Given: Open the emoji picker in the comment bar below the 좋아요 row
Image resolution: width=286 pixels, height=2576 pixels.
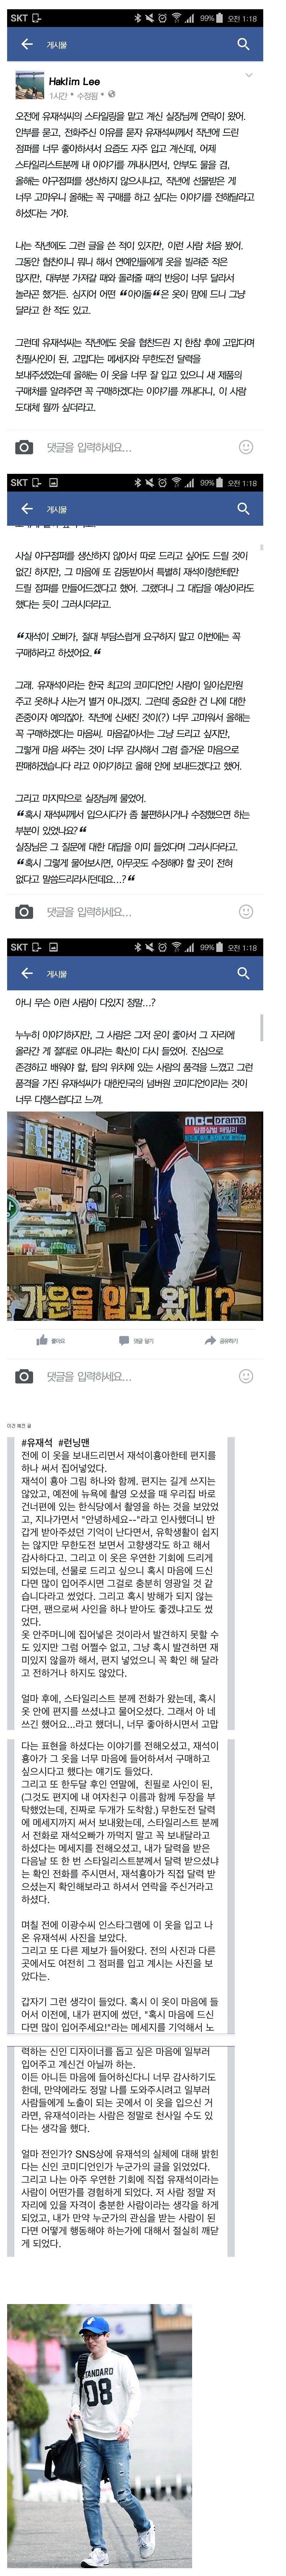Looking at the screenshot, I should [246, 1377].
